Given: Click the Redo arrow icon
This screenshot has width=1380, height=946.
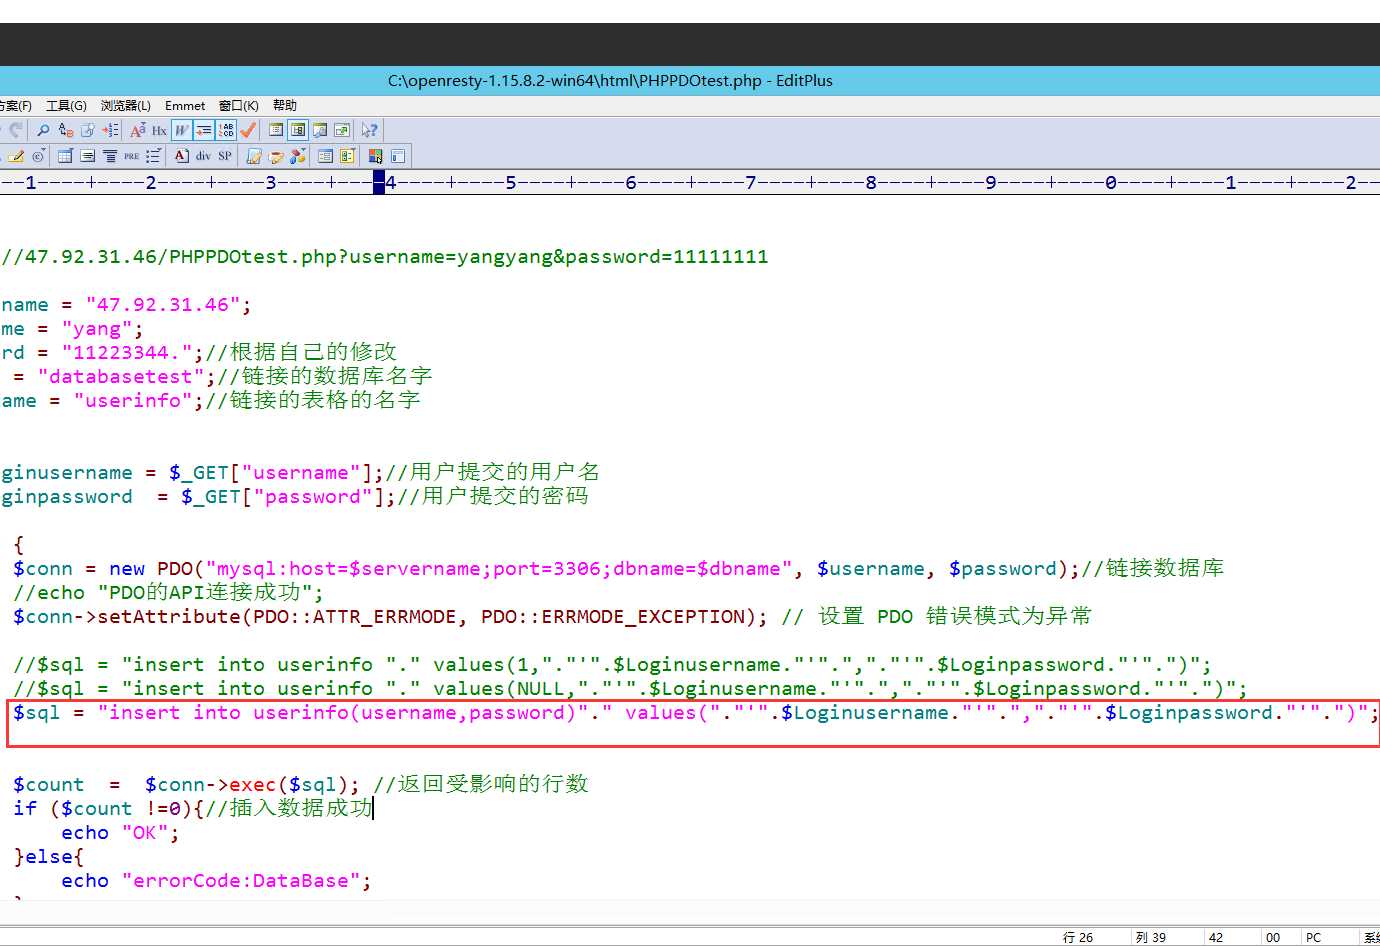Looking at the screenshot, I should (x=15, y=130).
